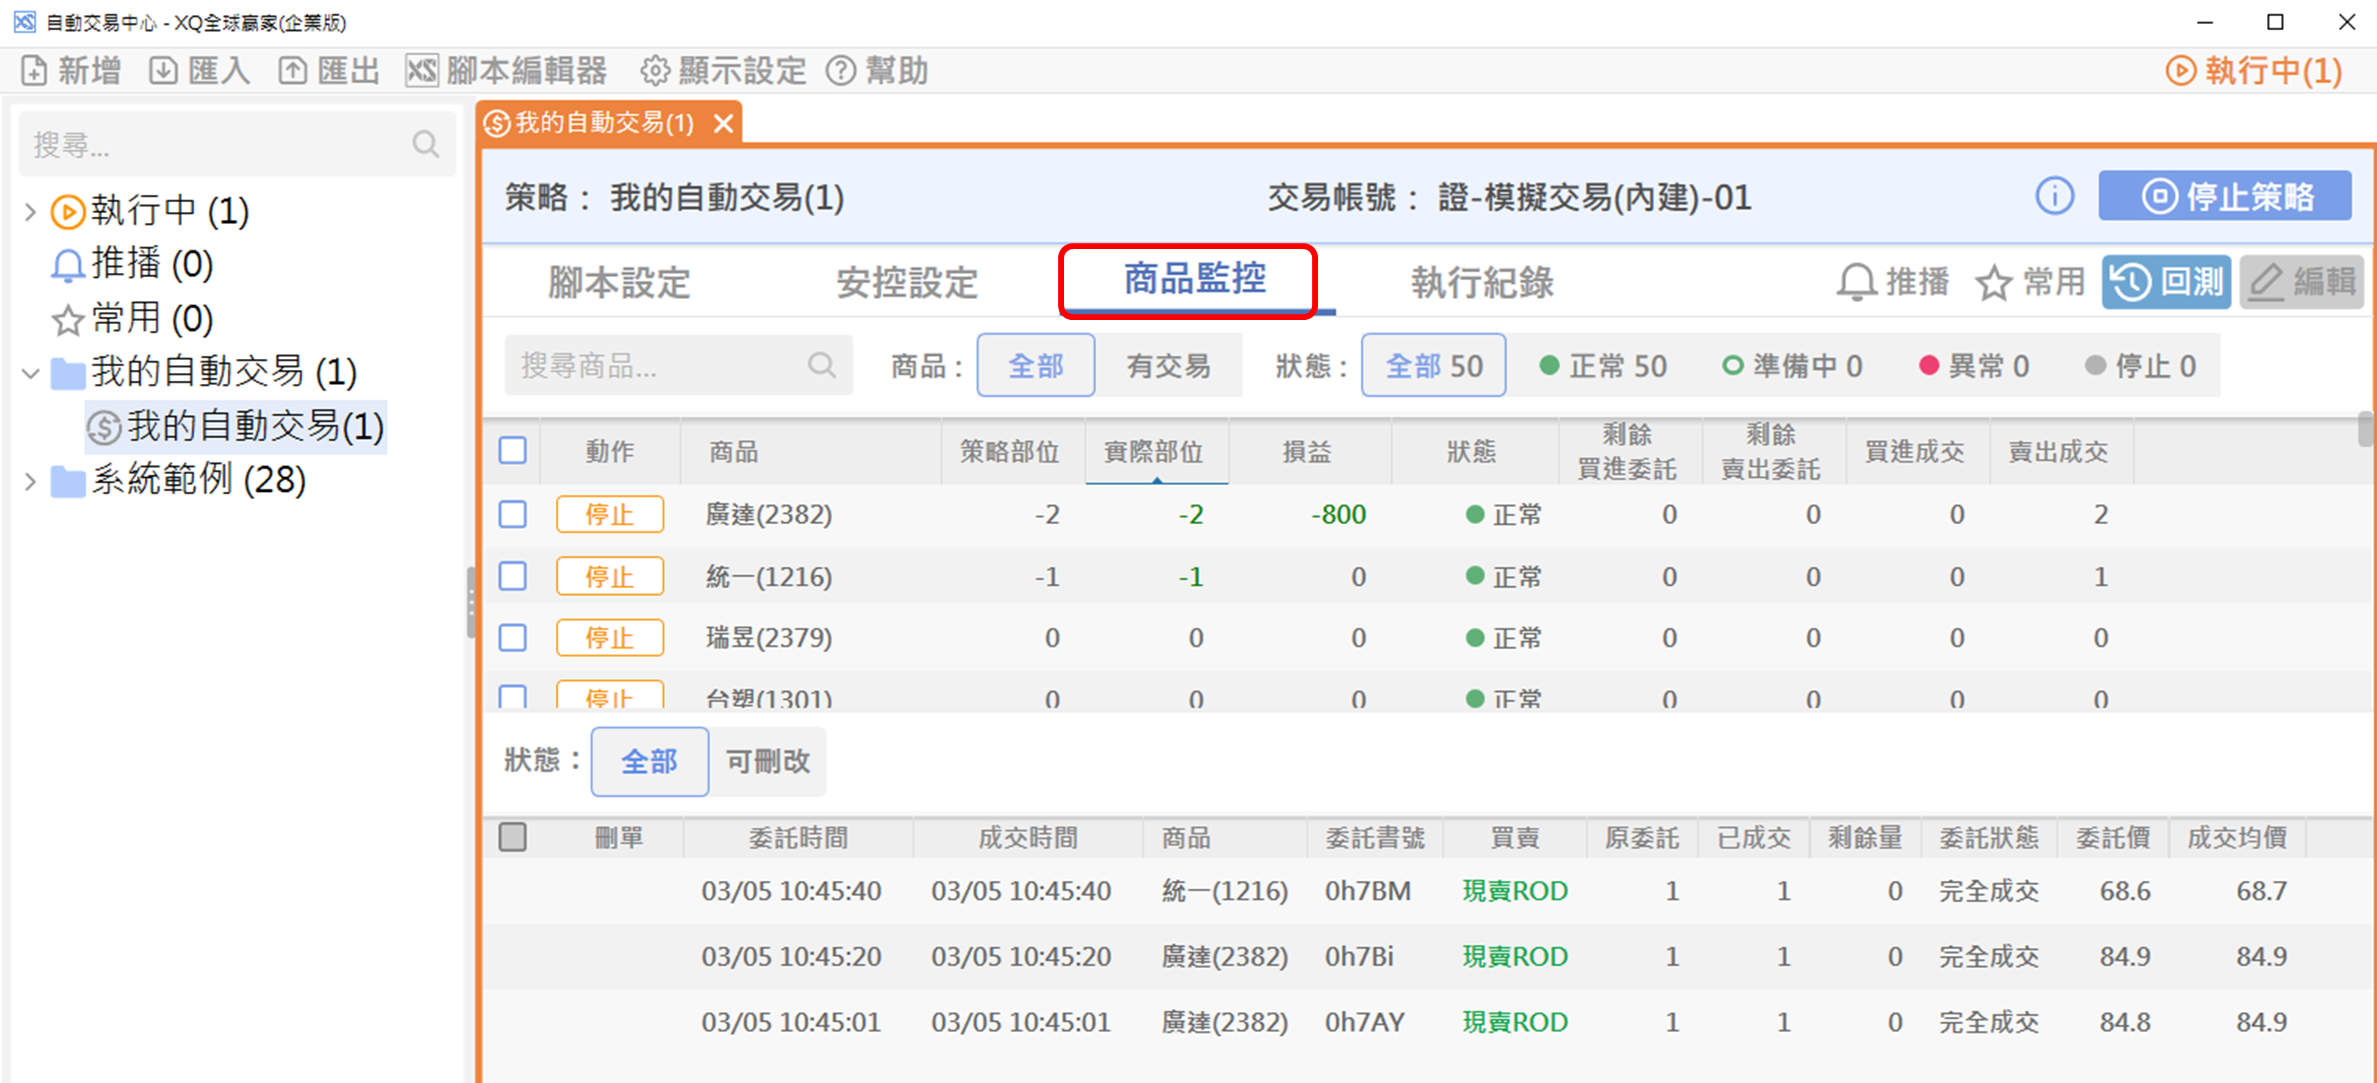Image resolution: width=2377 pixels, height=1083 pixels.
Task: Toggle the select-all checkbox in 動作 header
Action: click(513, 451)
